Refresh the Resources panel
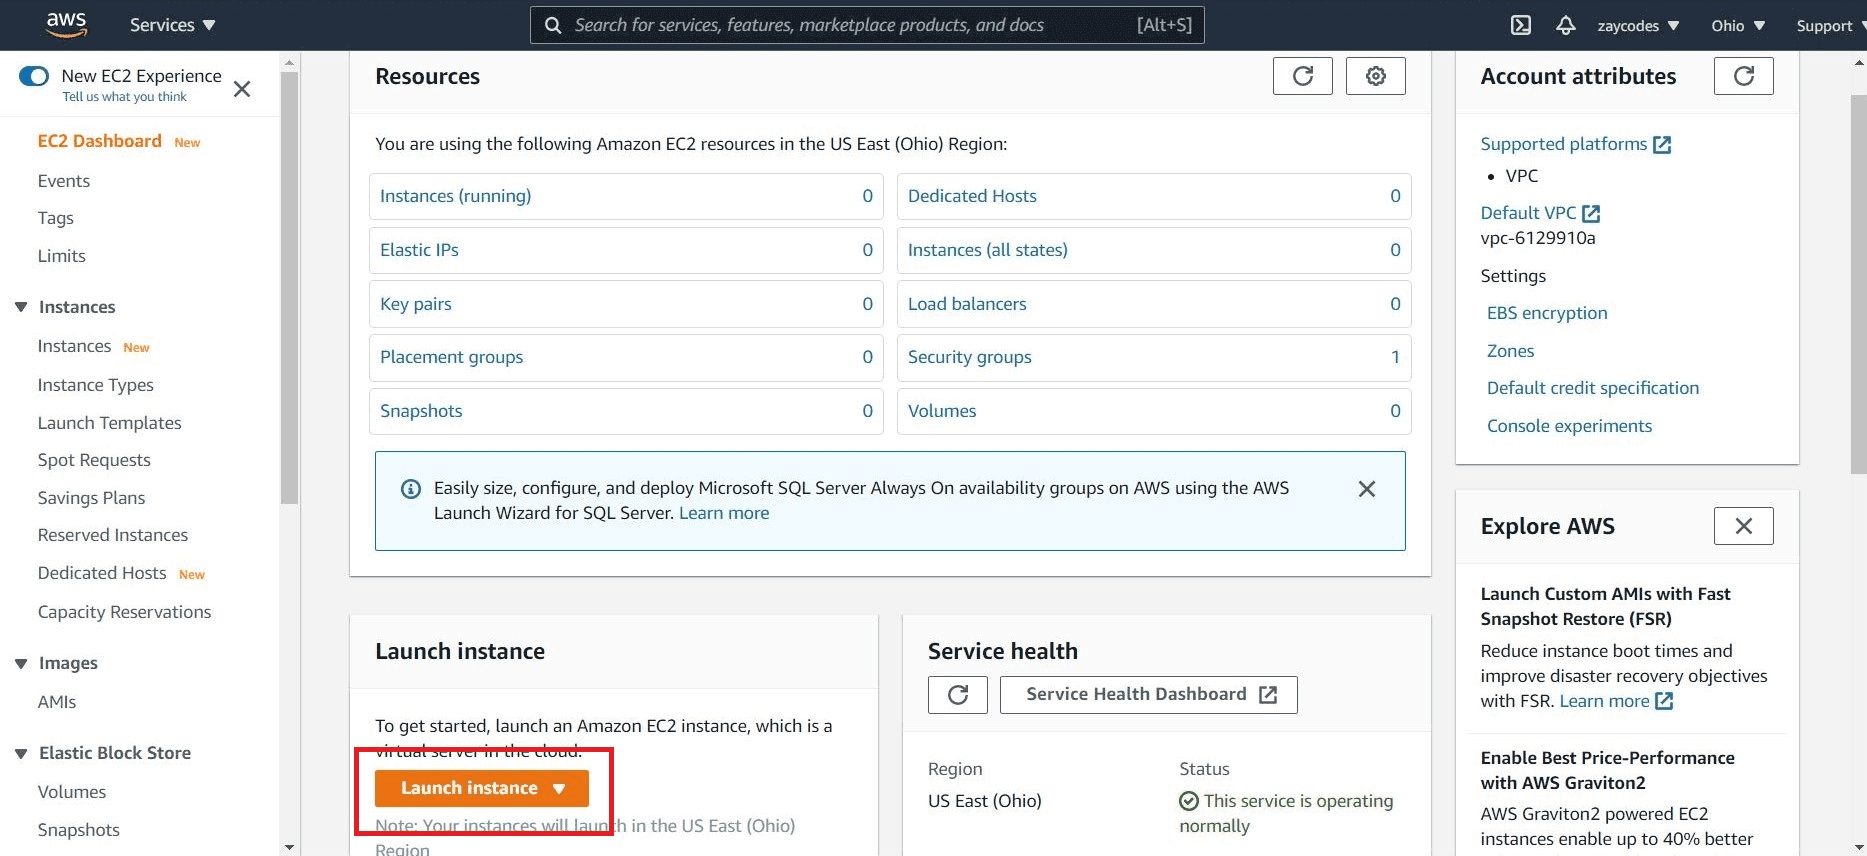1867x856 pixels. (x=1302, y=76)
